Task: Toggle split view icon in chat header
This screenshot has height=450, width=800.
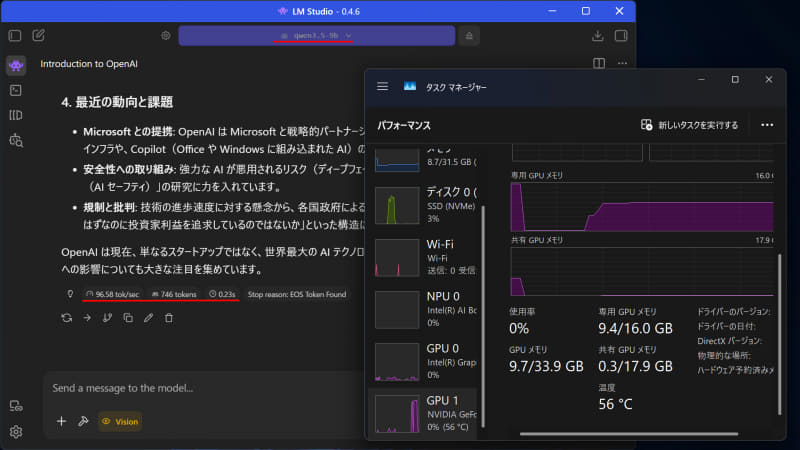Action: (599, 63)
